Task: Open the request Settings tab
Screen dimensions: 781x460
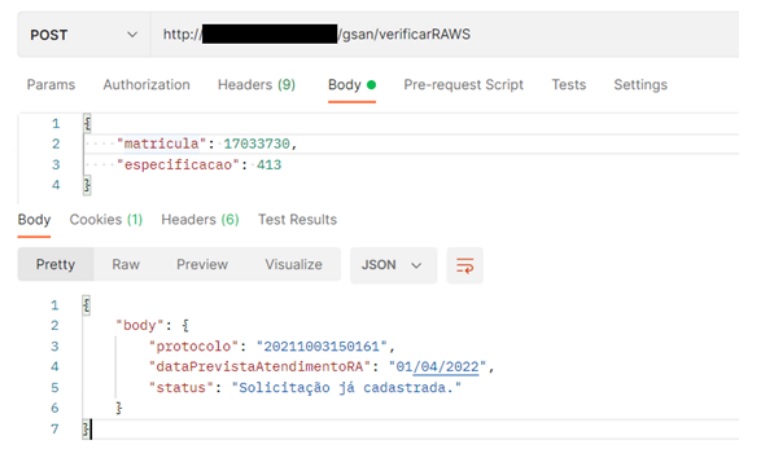Action: coord(640,85)
